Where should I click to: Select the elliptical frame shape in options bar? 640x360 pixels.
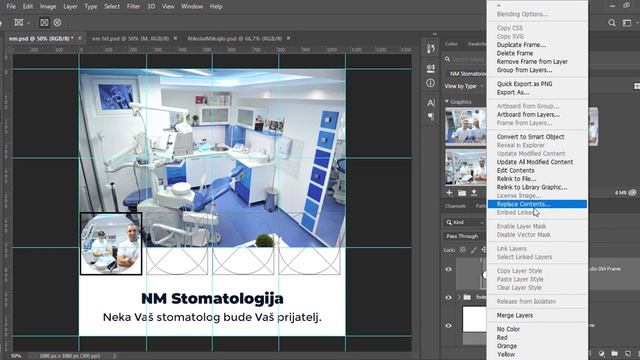click(58, 22)
